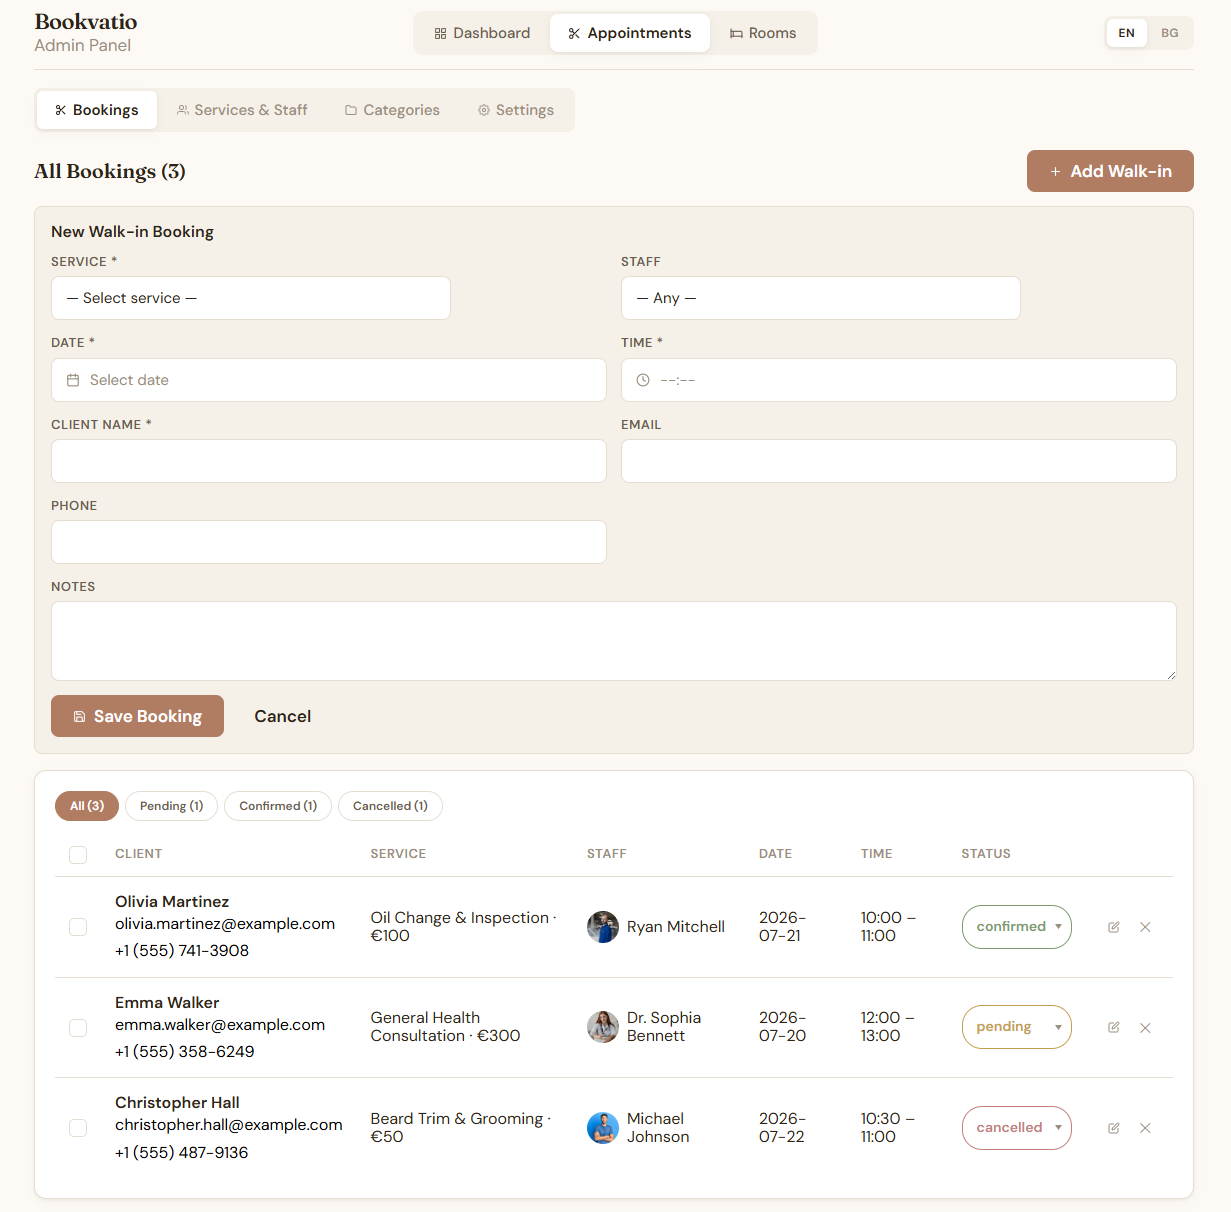Click the CLIENT column header
Viewport: 1231px width, 1212px height.
(138, 854)
